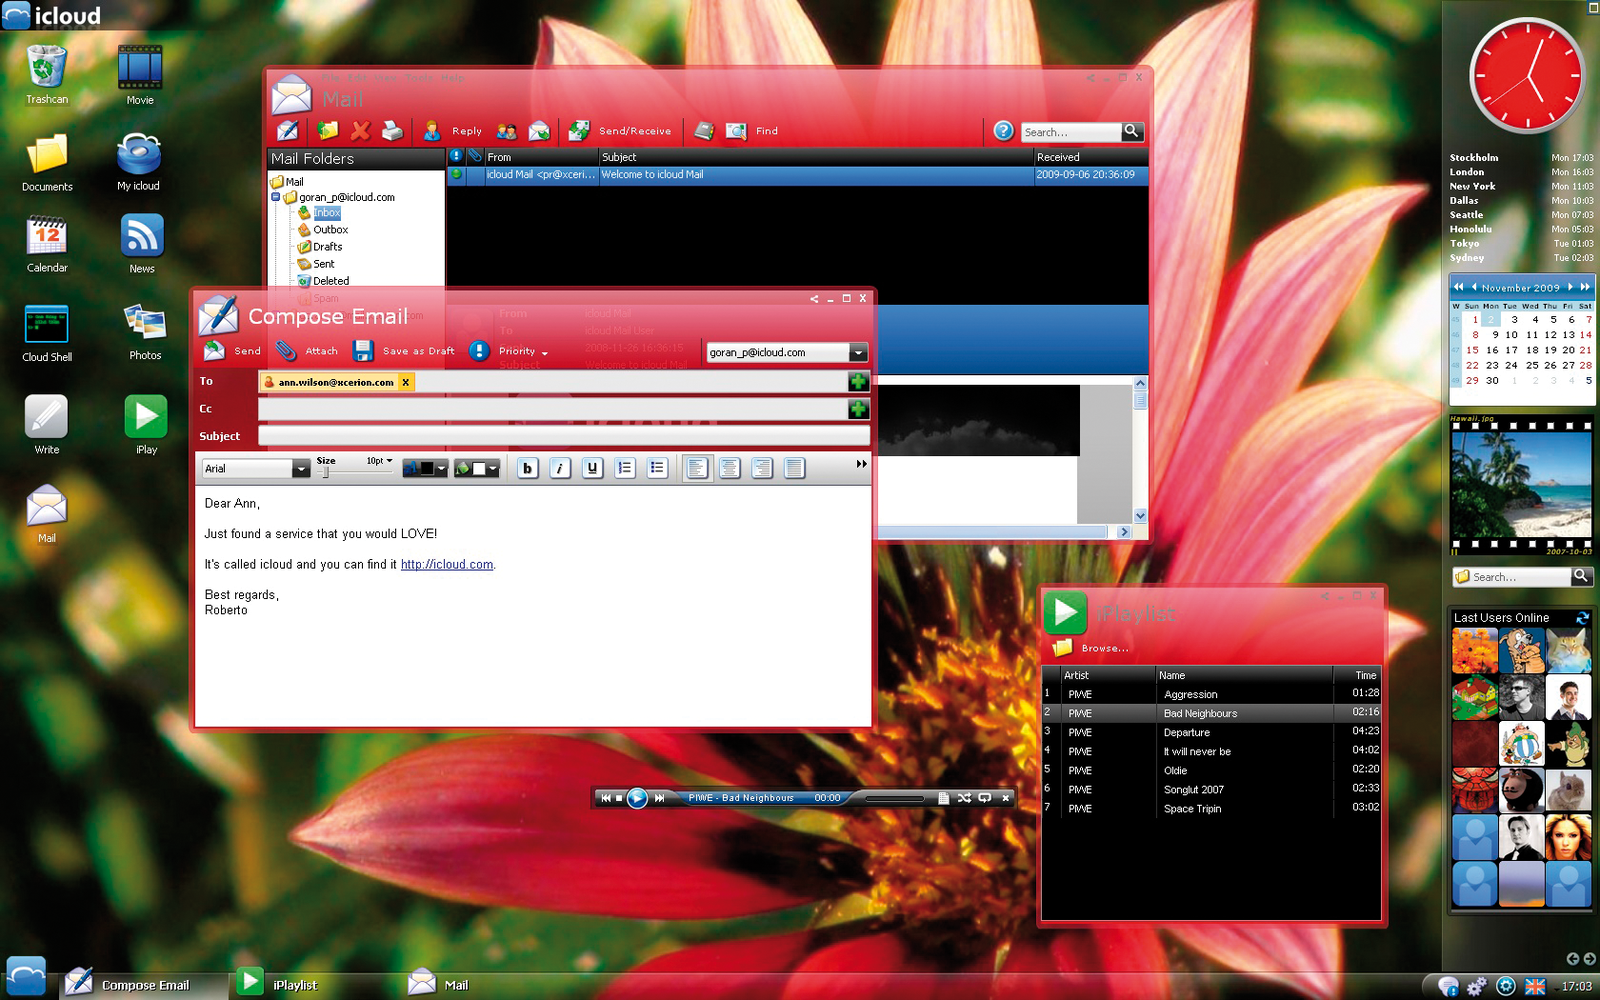The width and height of the screenshot is (1600, 1000).
Task: Open the My icloud desktop icon
Action: tap(138, 162)
